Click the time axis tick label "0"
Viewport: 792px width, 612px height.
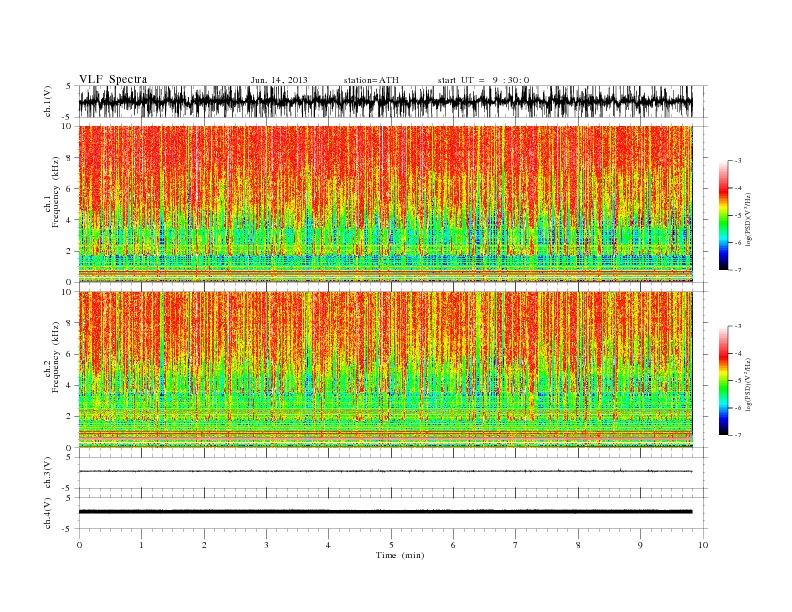pos(79,545)
